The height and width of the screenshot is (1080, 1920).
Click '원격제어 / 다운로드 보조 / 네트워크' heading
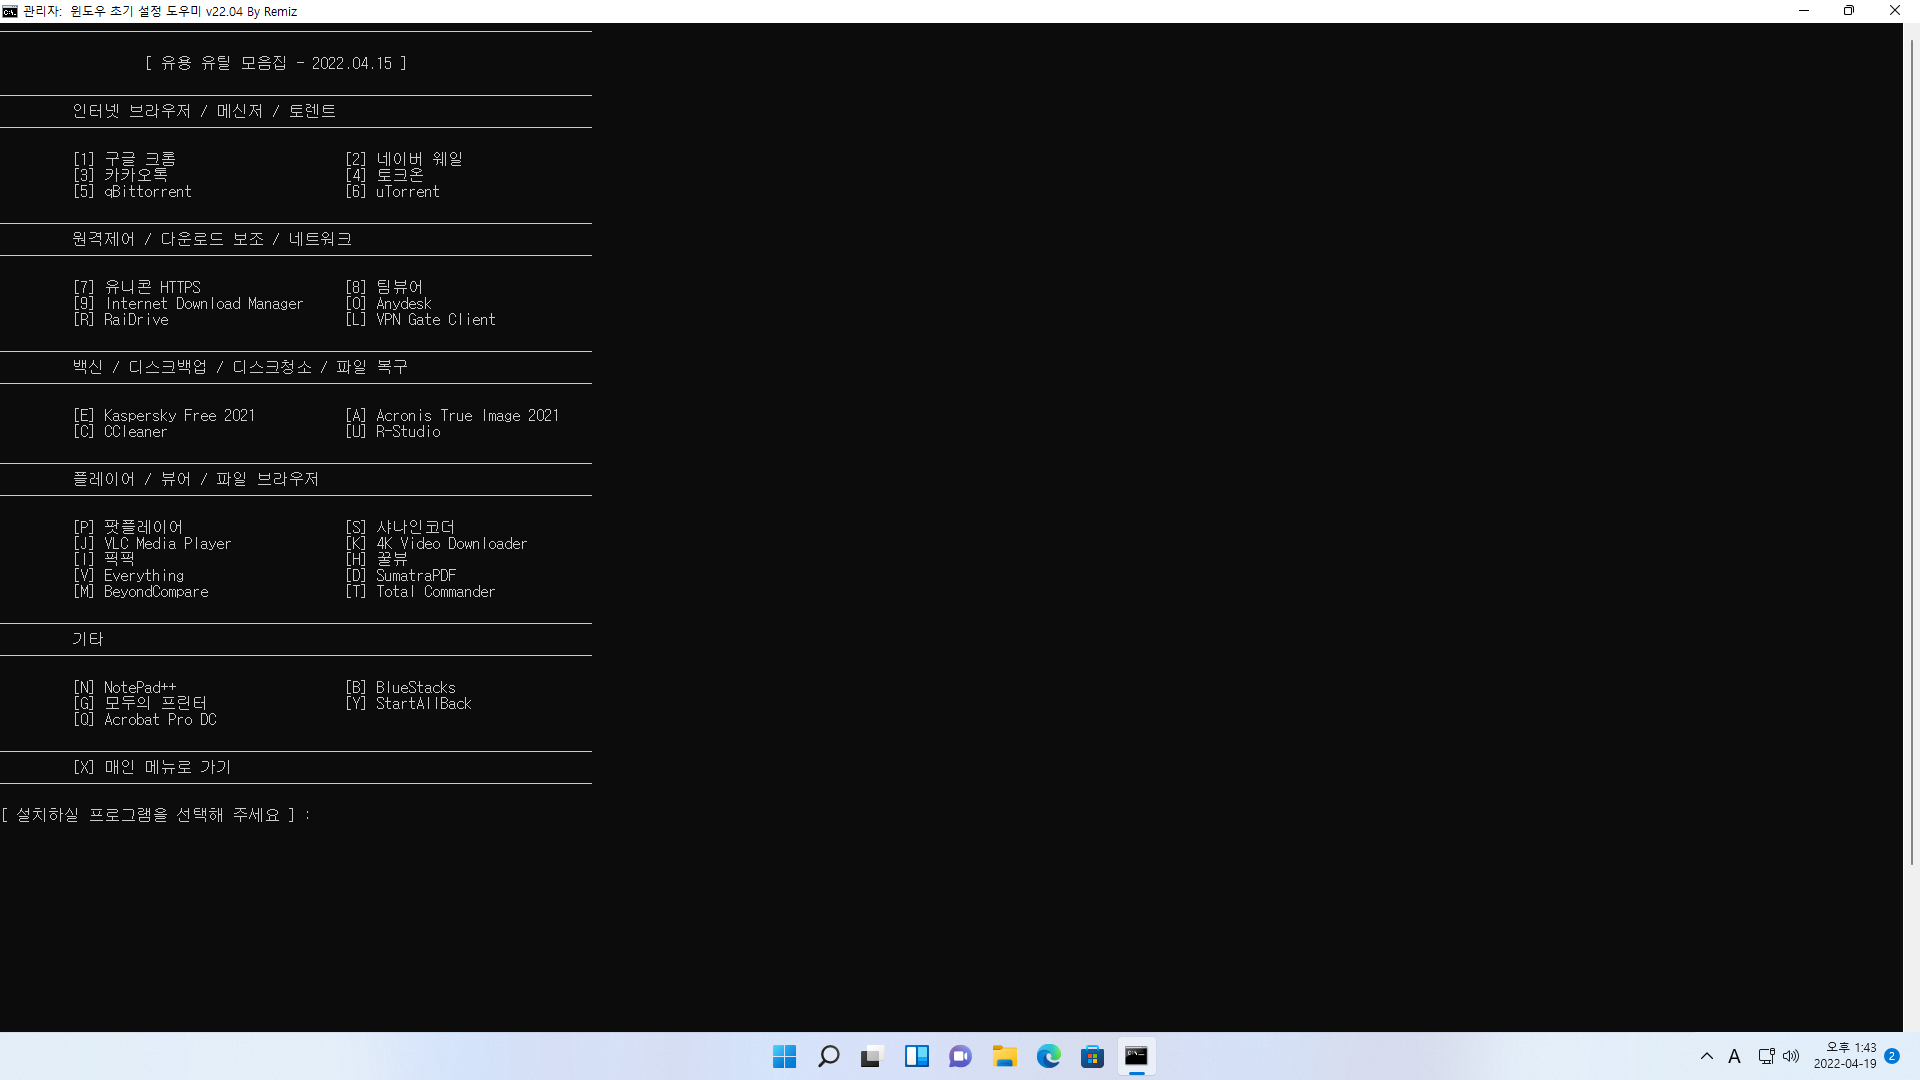[212, 239]
